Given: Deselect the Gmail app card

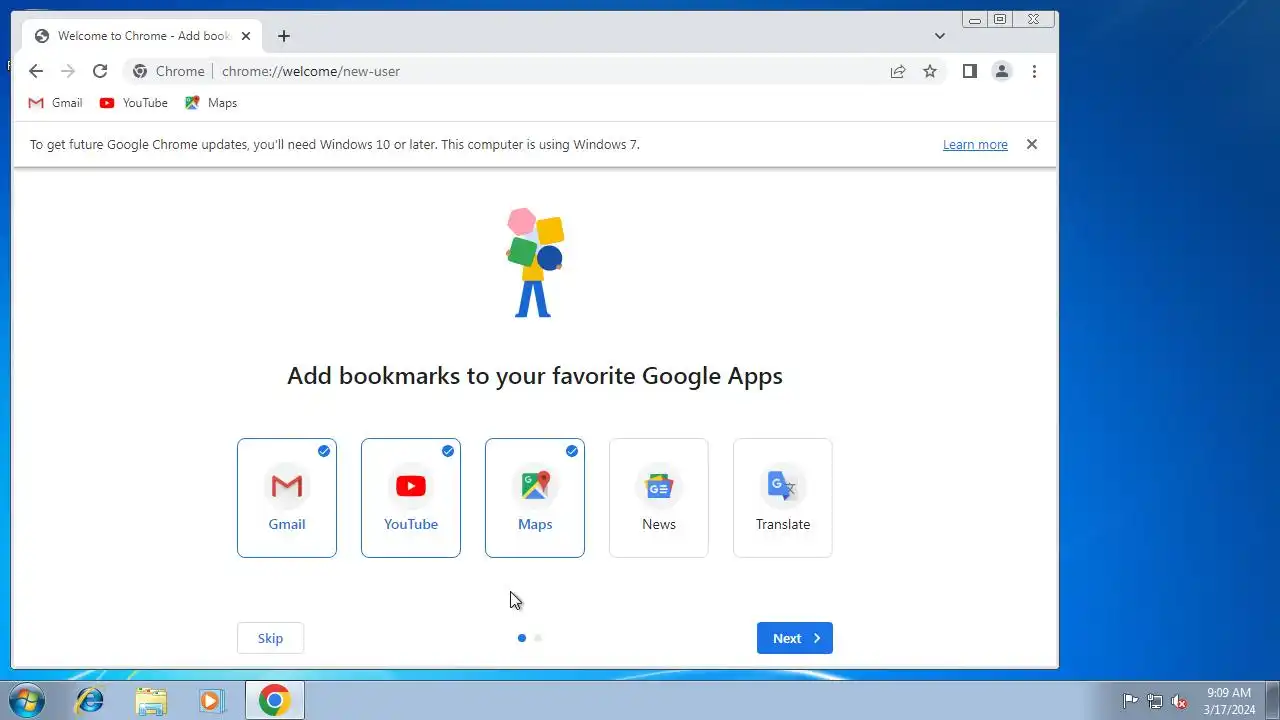Looking at the screenshot, I should coord(287,498).
